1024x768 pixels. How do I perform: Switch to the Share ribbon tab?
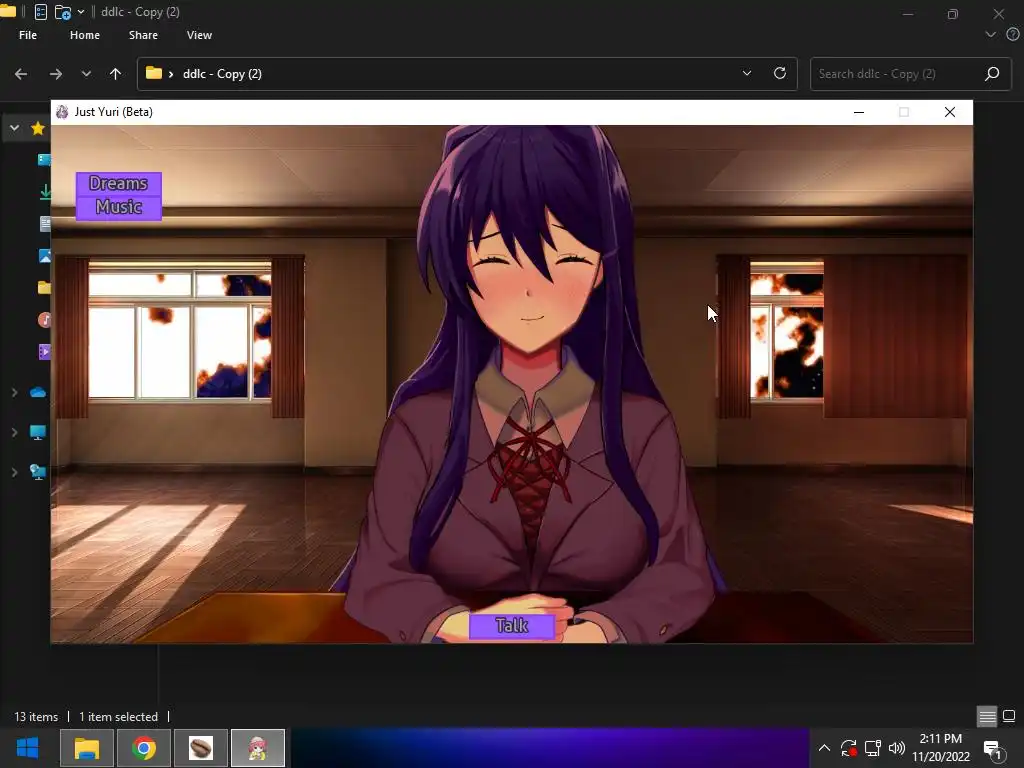pos(143,35)
